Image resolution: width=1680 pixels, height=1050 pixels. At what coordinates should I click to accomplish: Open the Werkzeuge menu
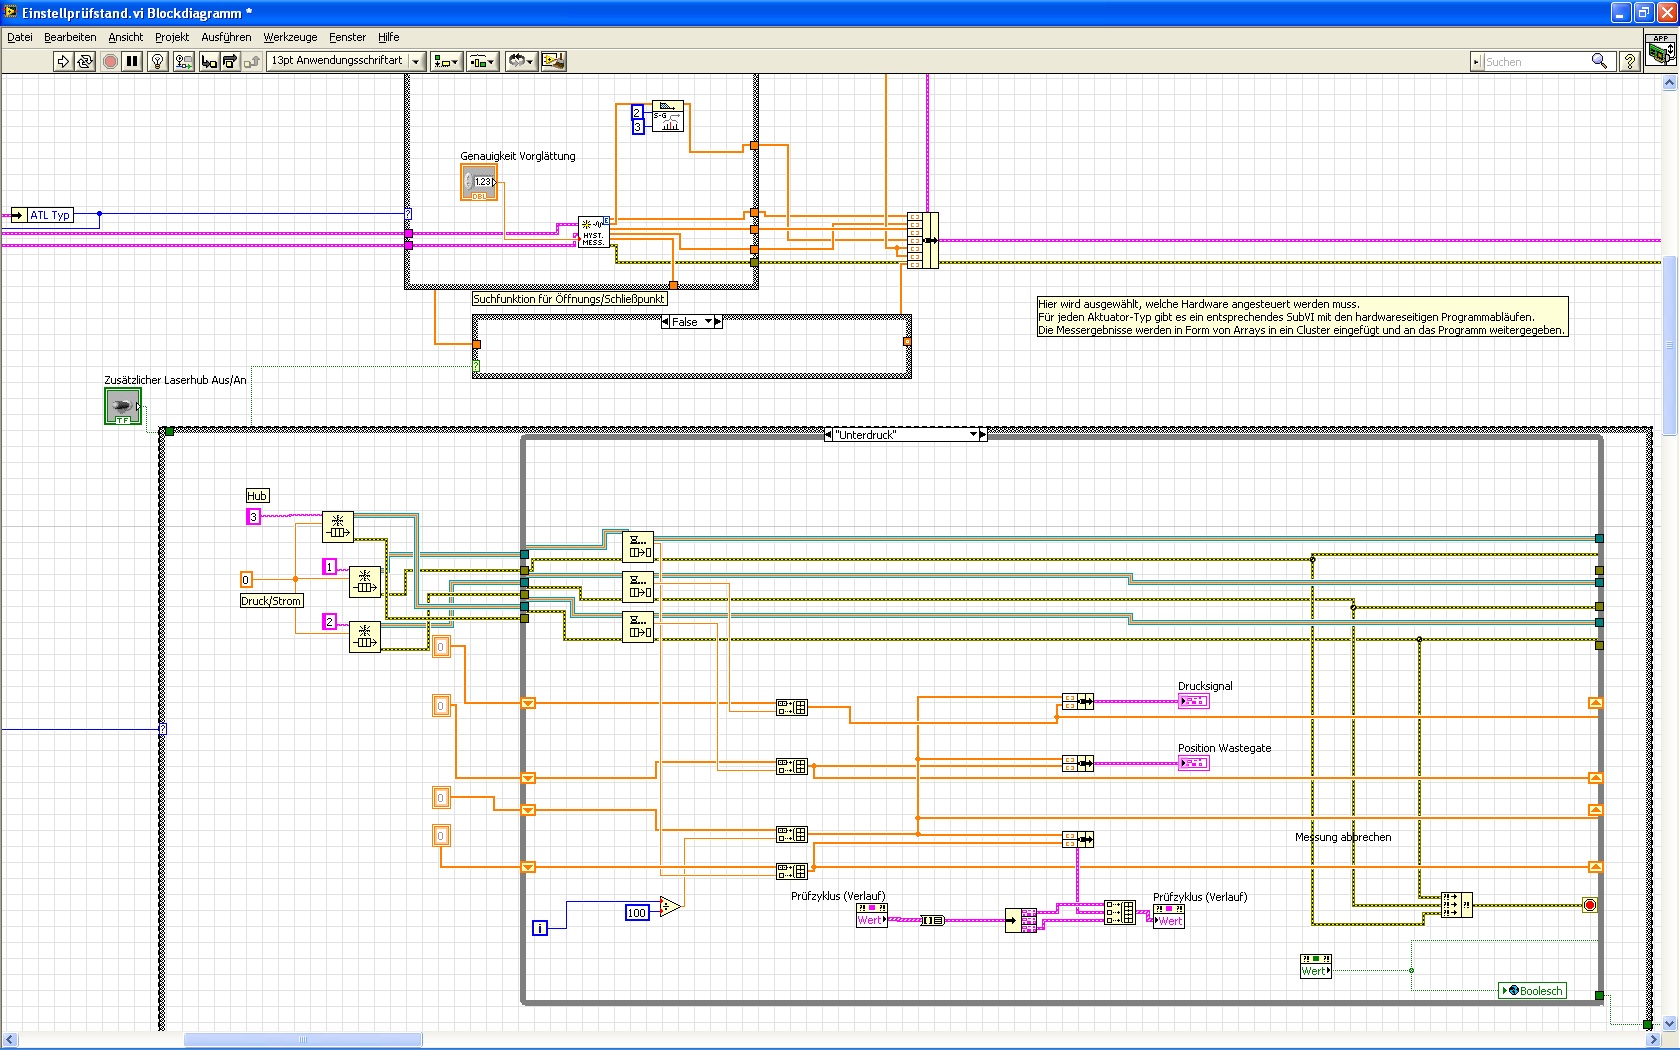(290, 37)
